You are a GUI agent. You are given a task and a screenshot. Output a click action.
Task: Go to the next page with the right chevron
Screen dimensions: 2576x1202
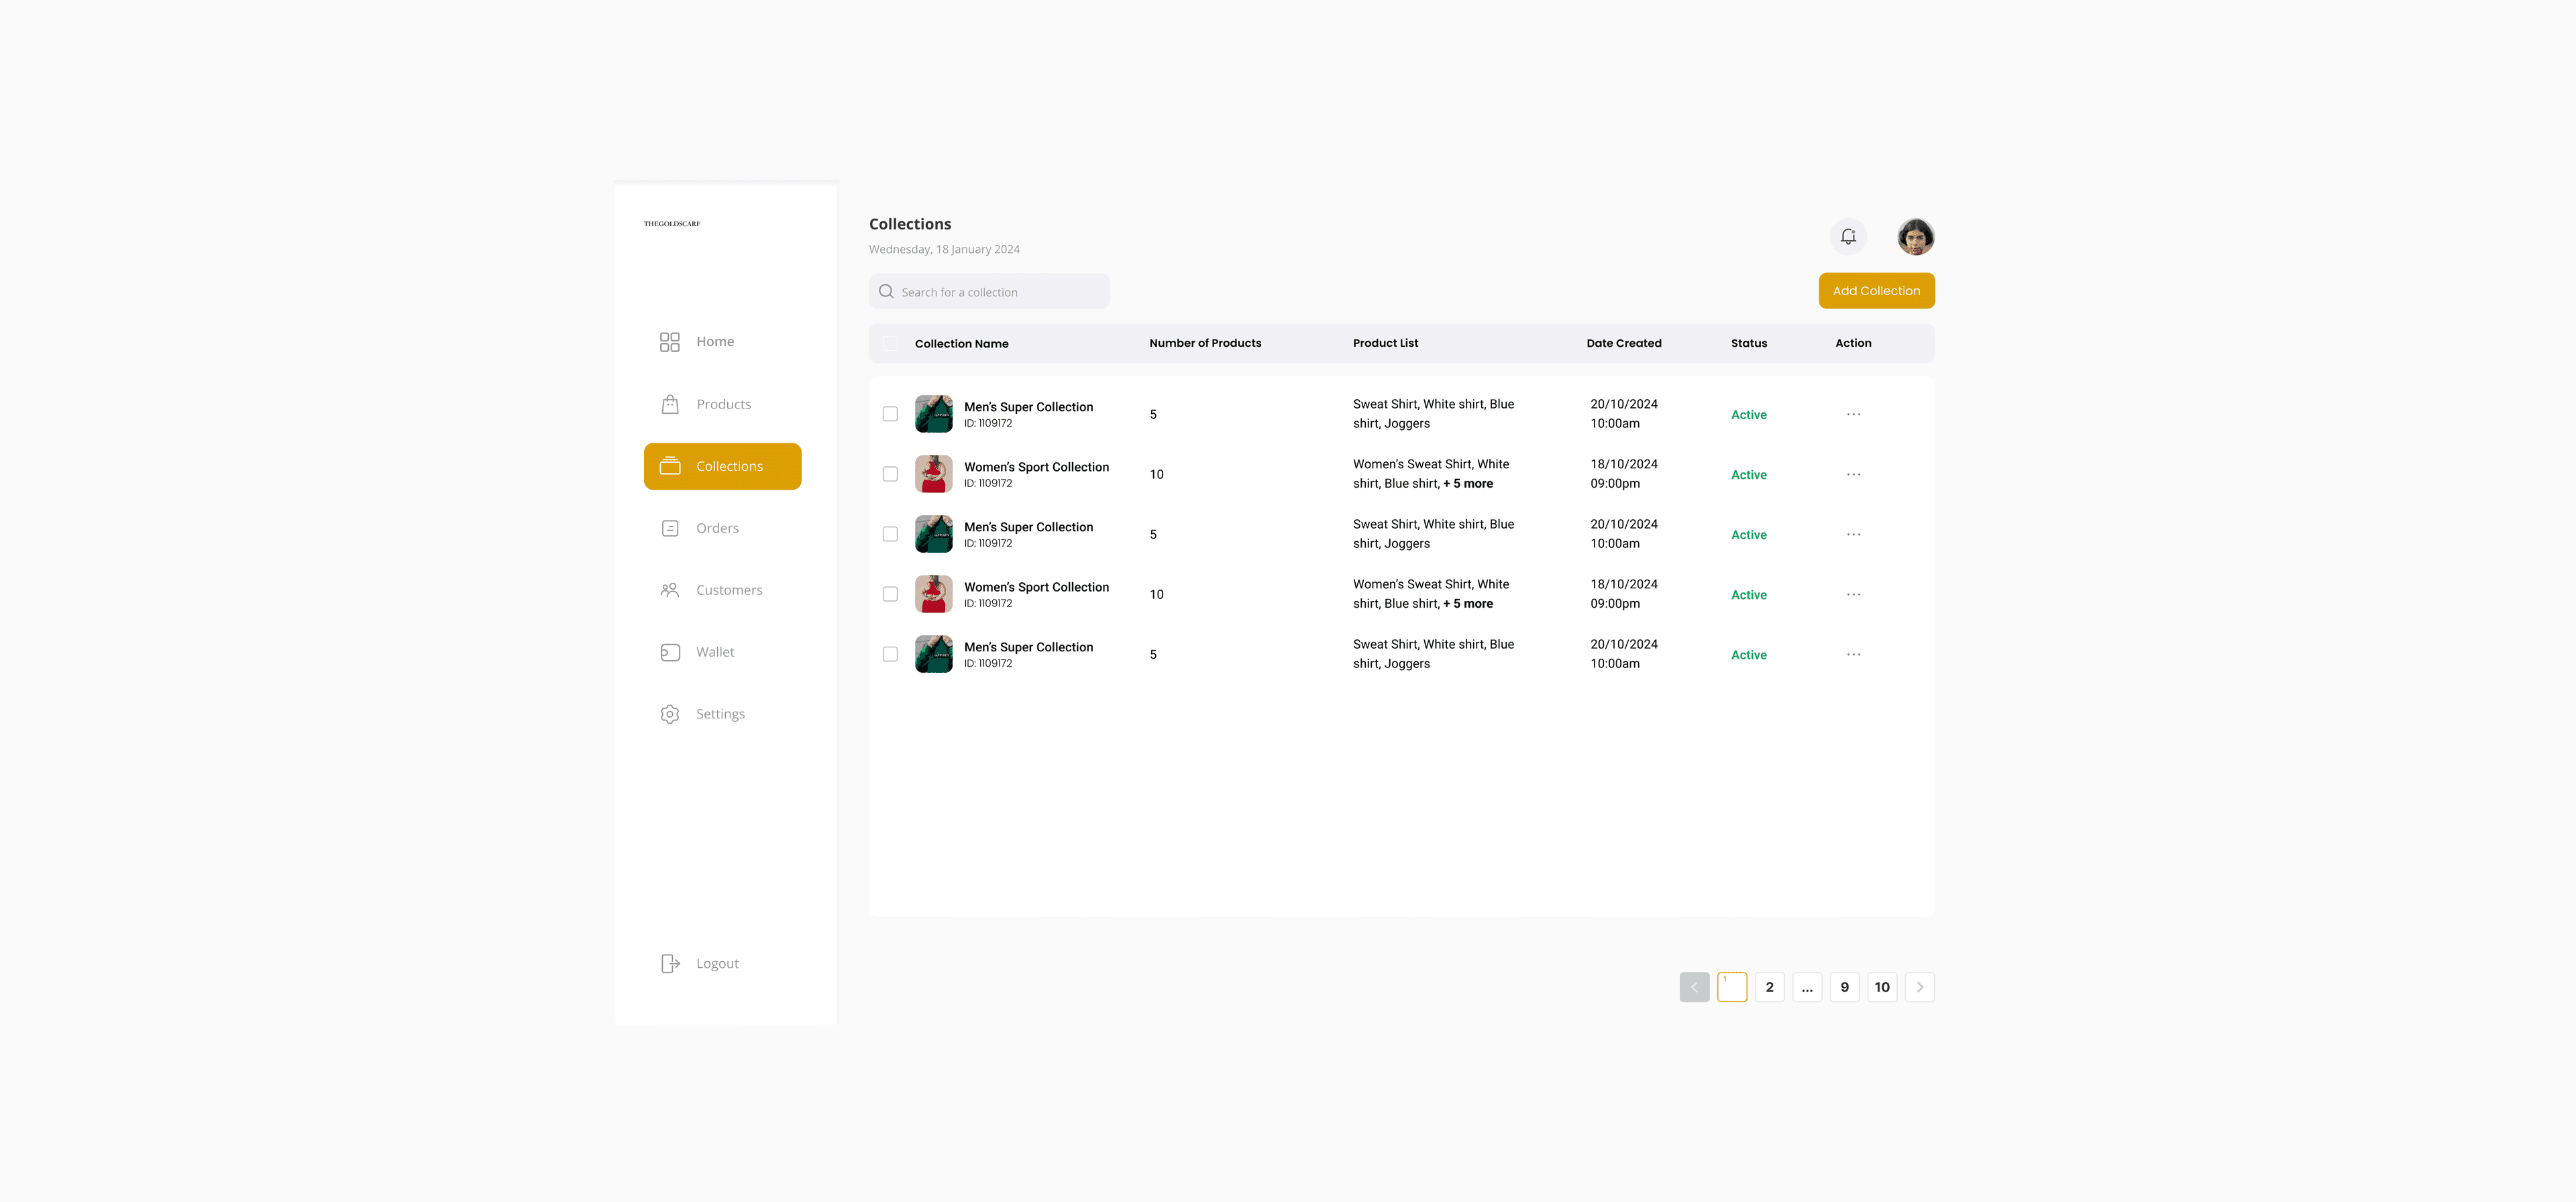coord(1919,987)
